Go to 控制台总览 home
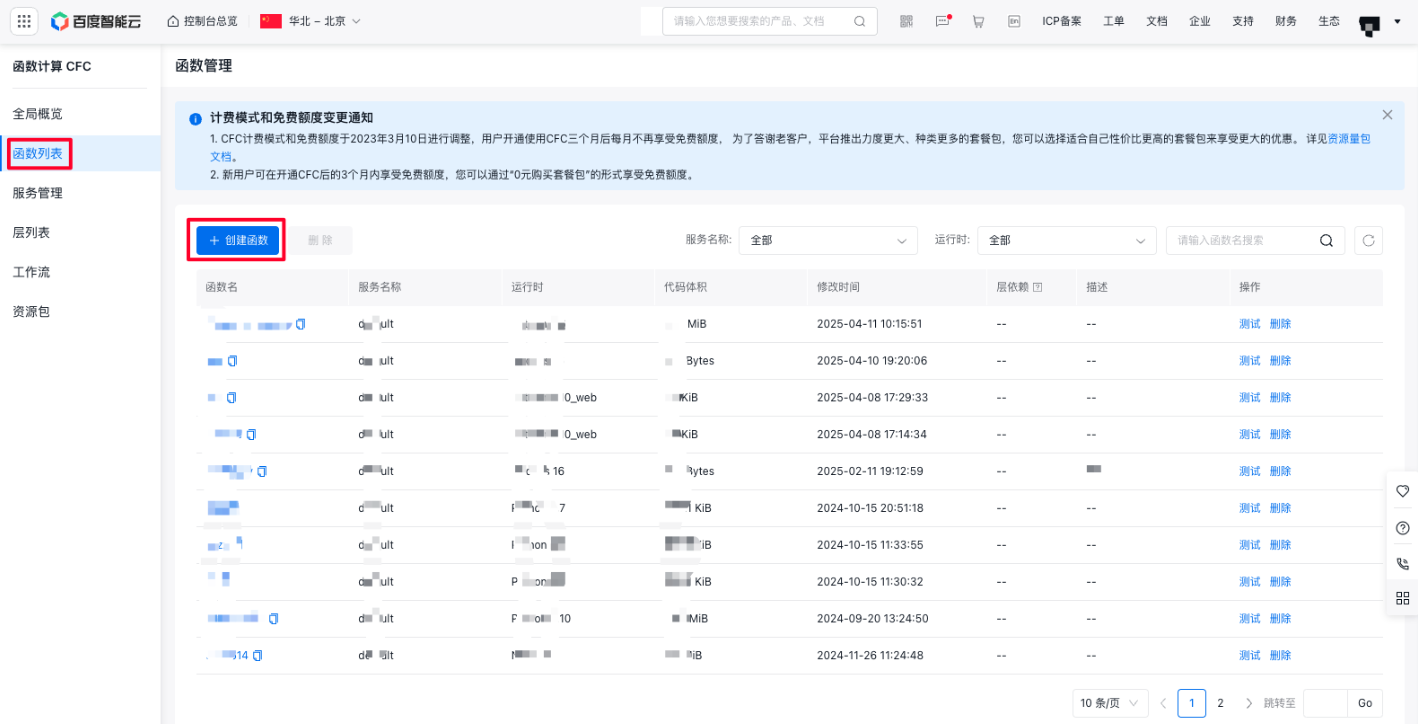The image size is (1418, 724). click(x=202, y=21)
